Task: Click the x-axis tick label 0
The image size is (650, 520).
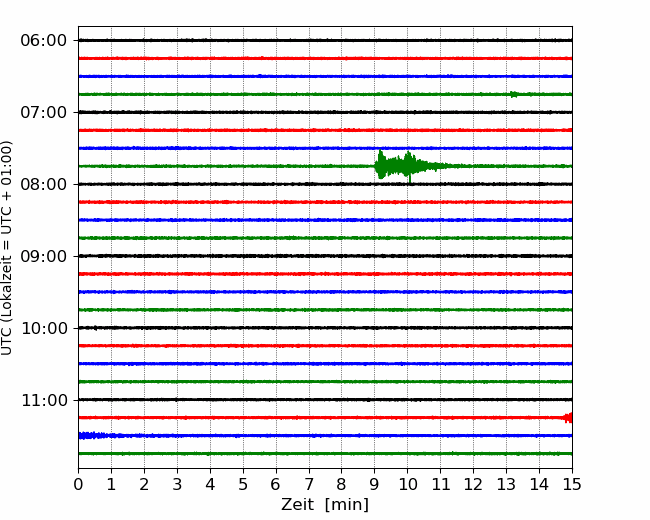Action: tap(78, 485)
